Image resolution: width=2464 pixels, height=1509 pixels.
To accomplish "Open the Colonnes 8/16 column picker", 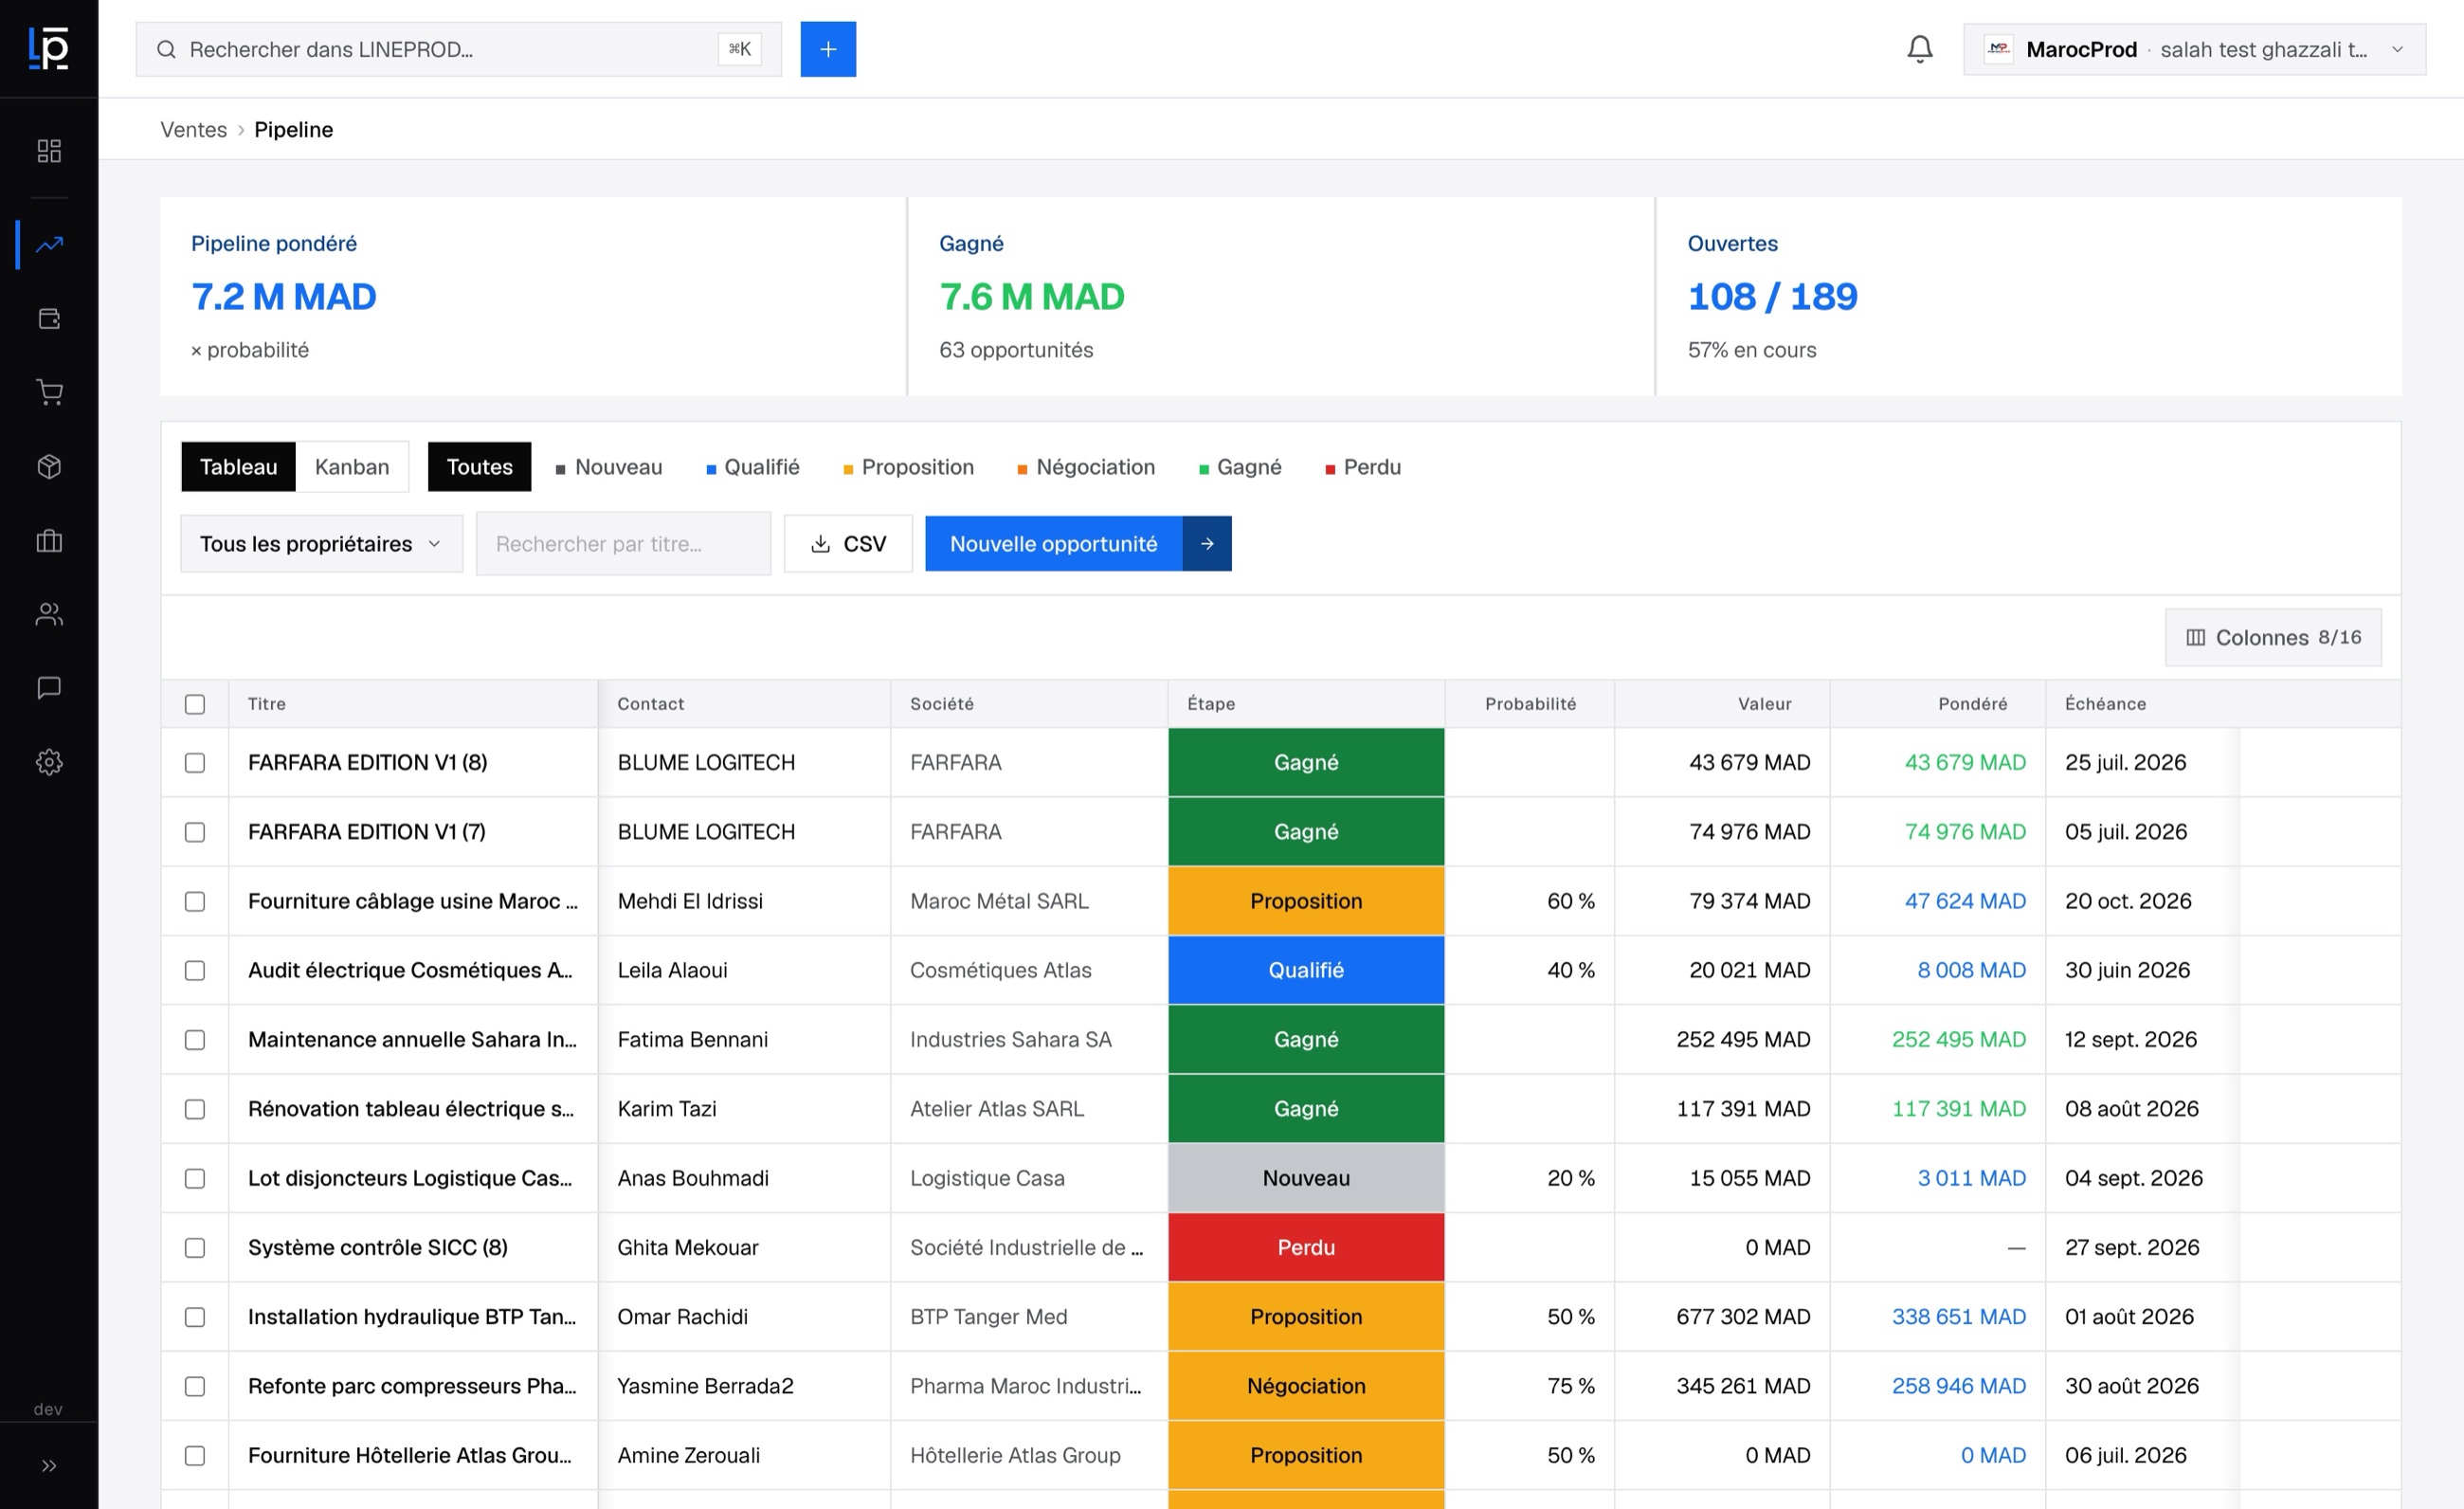I will click(x=2273, y=638).
